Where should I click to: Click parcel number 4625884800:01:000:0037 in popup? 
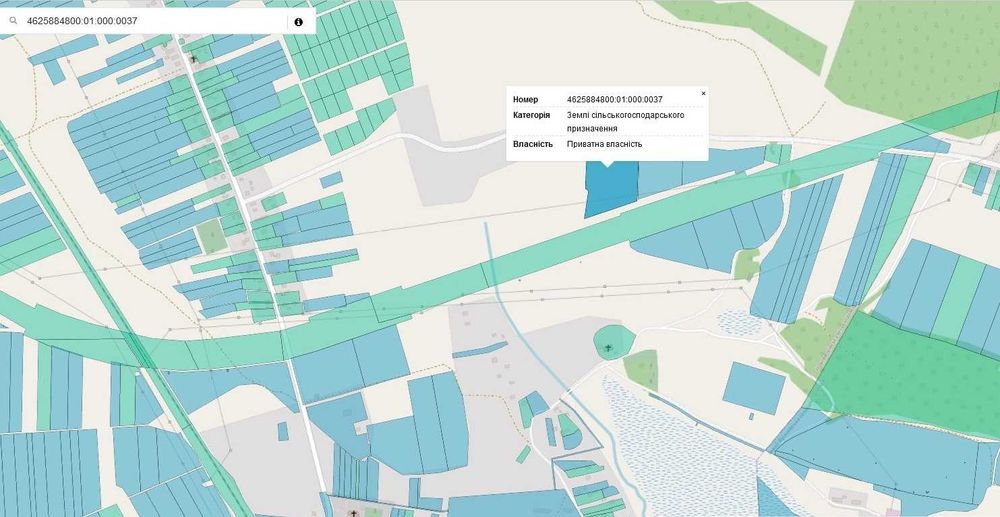coord(614,99)
